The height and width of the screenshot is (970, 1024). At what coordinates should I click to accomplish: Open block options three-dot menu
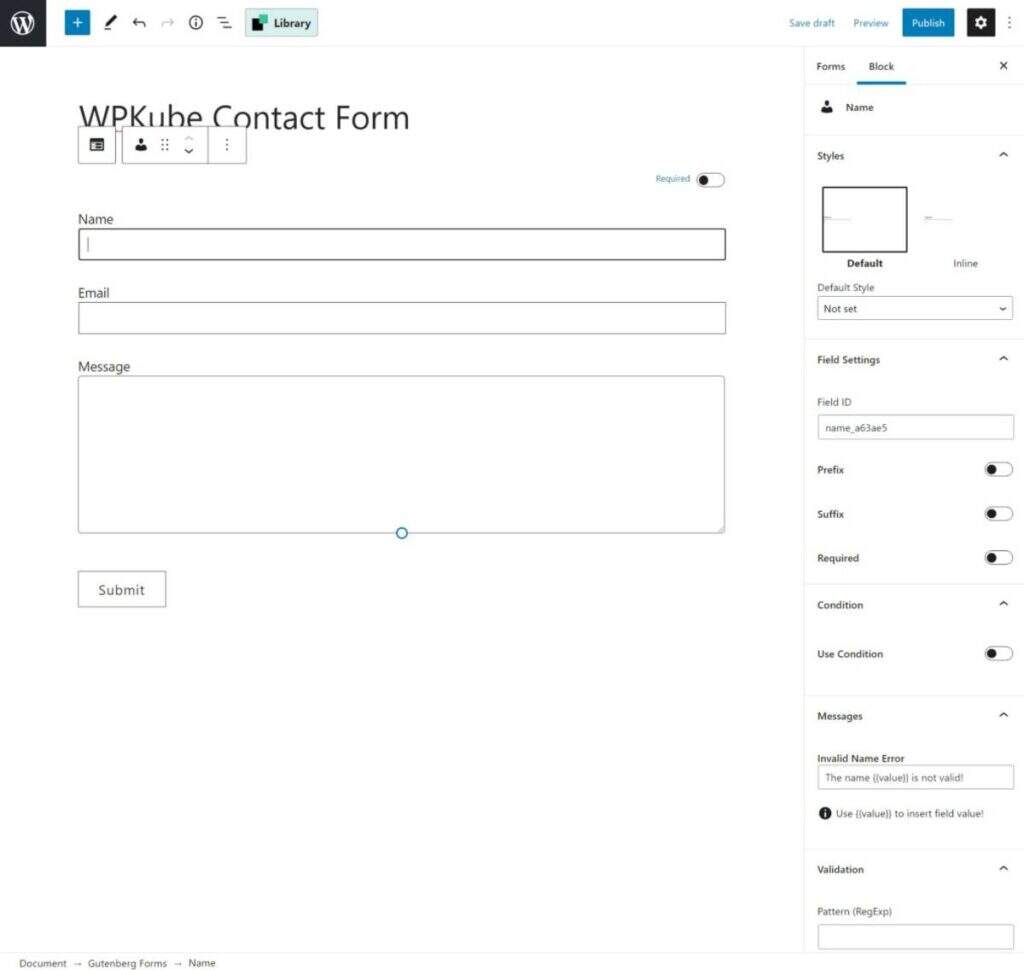click(227, 145)
